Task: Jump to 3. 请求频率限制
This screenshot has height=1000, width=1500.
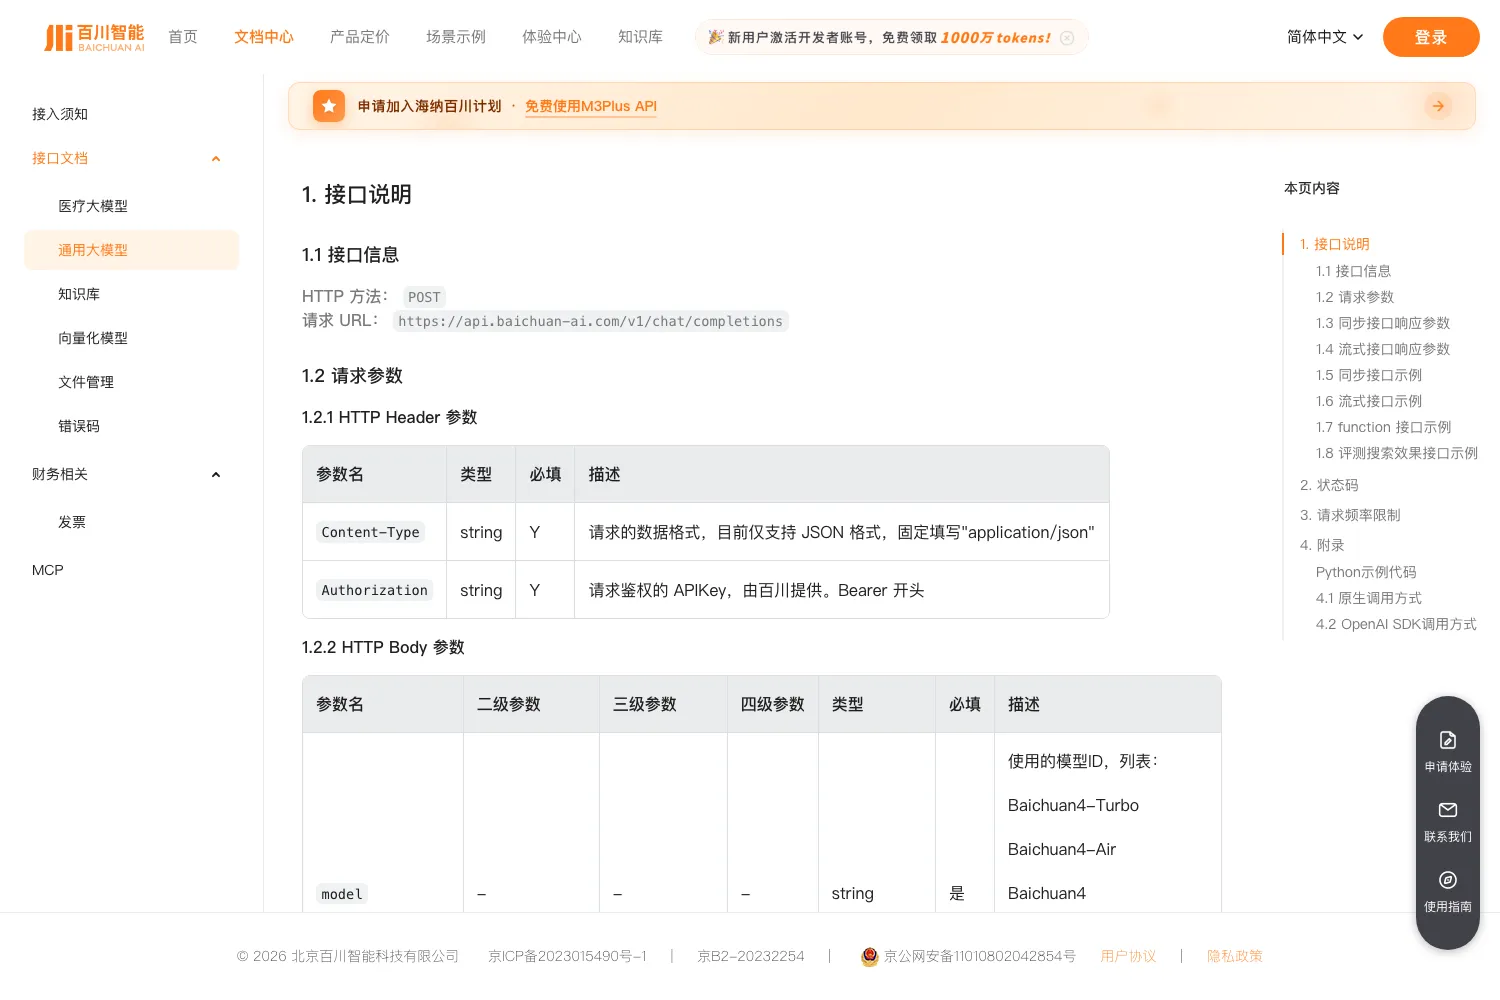Action: (x=1350, y=515)
